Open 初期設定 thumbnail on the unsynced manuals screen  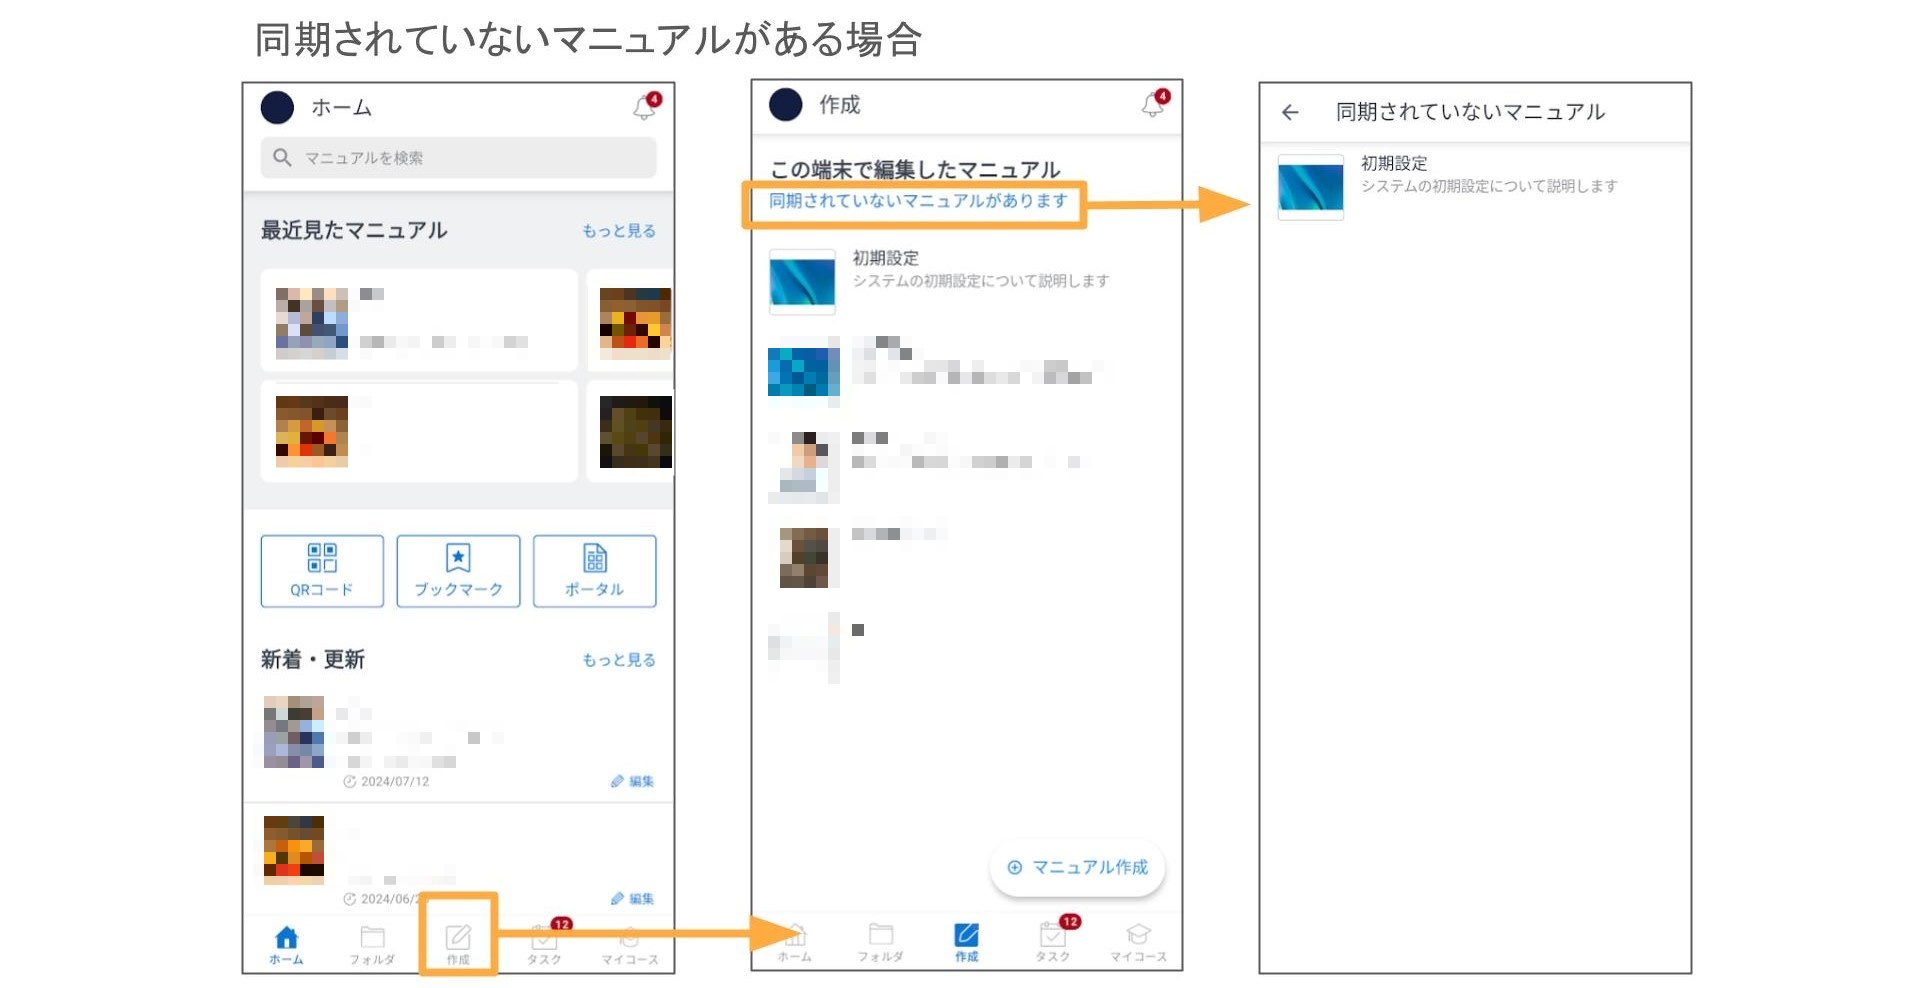pos(1310,187)
